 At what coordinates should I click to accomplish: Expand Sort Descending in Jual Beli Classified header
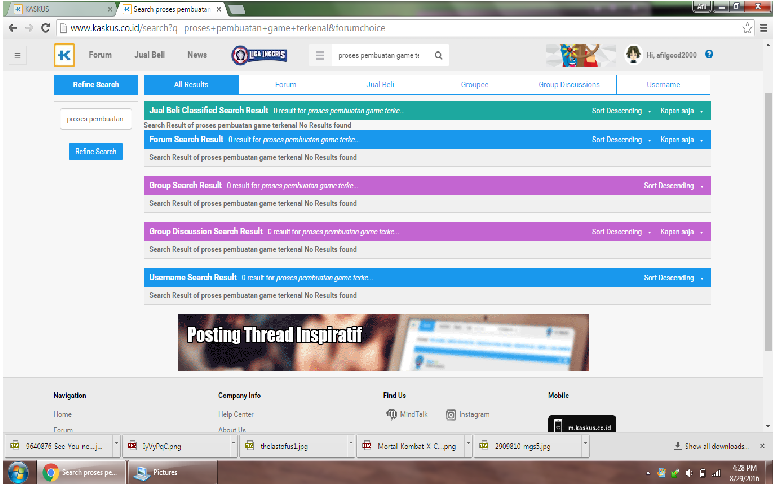tap(621, 111)
